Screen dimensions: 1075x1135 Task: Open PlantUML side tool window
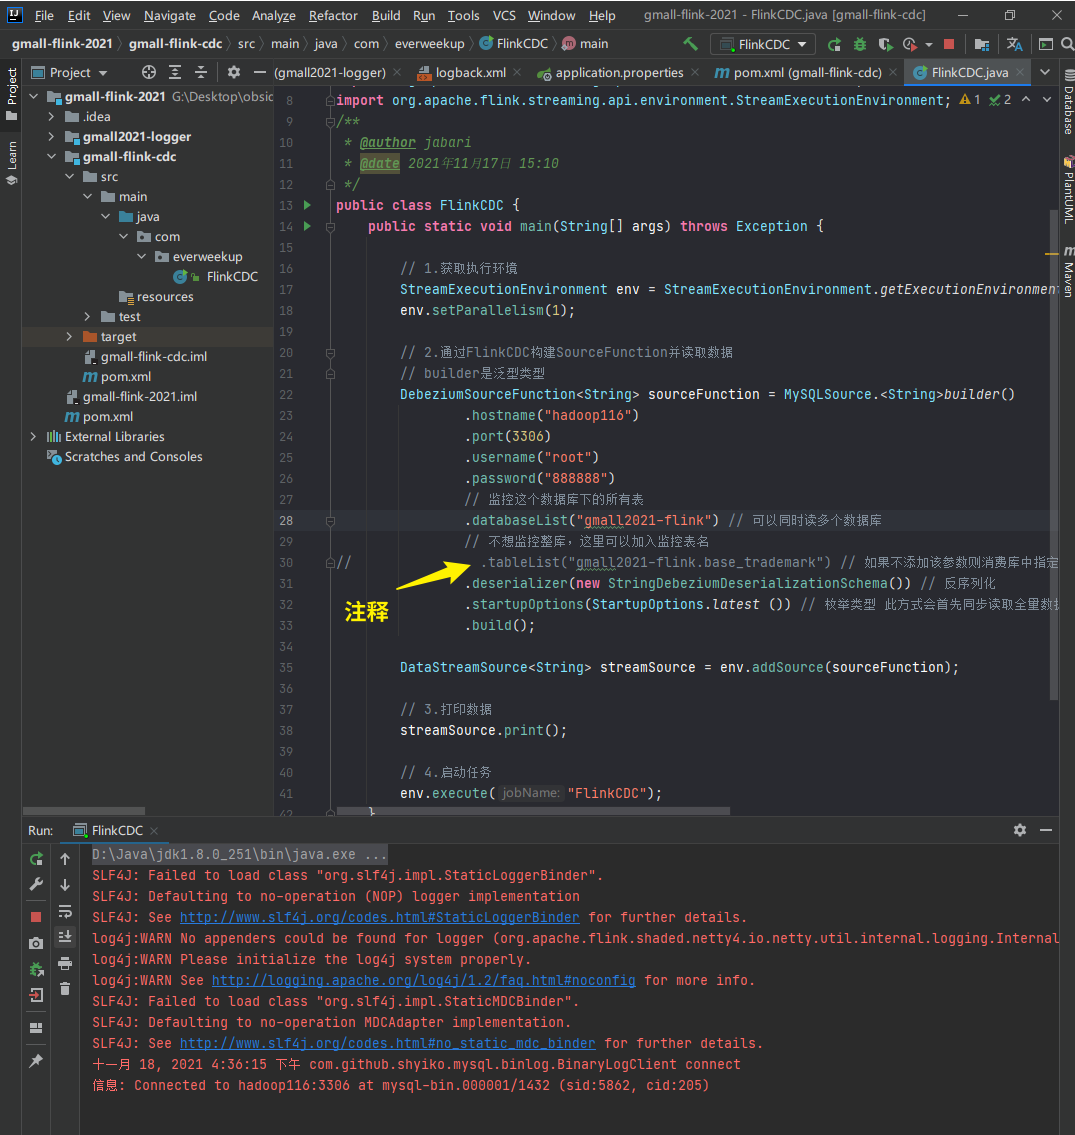tap(1068, 190)
